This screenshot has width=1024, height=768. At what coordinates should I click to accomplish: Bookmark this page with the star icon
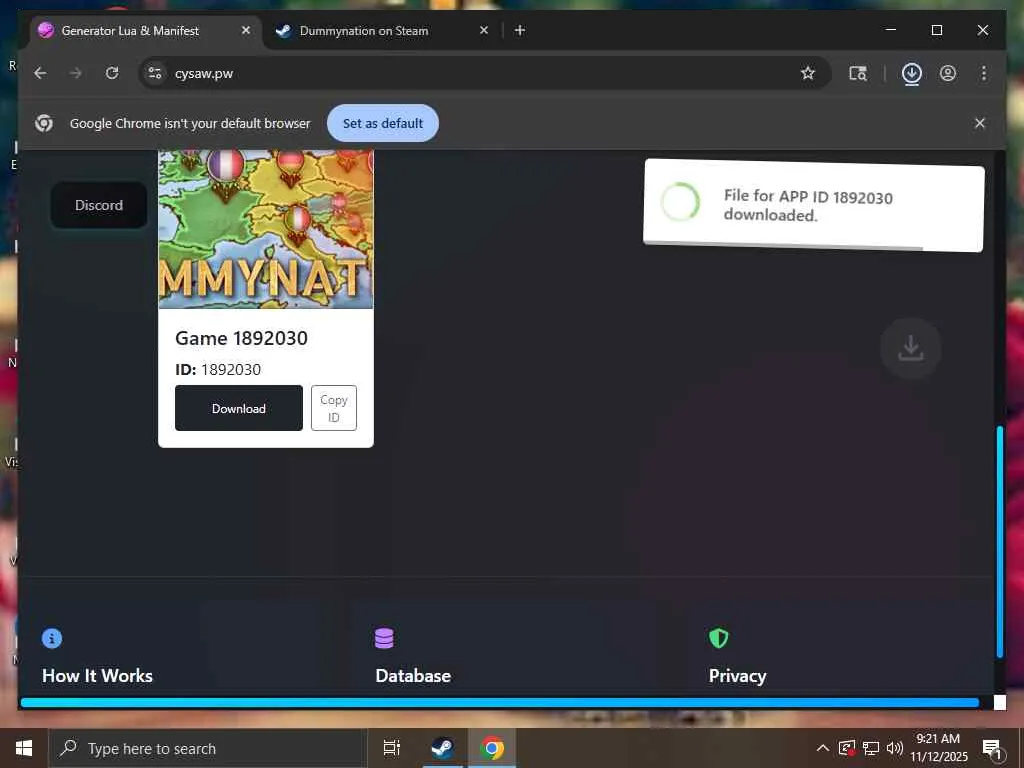pos(808,73)
